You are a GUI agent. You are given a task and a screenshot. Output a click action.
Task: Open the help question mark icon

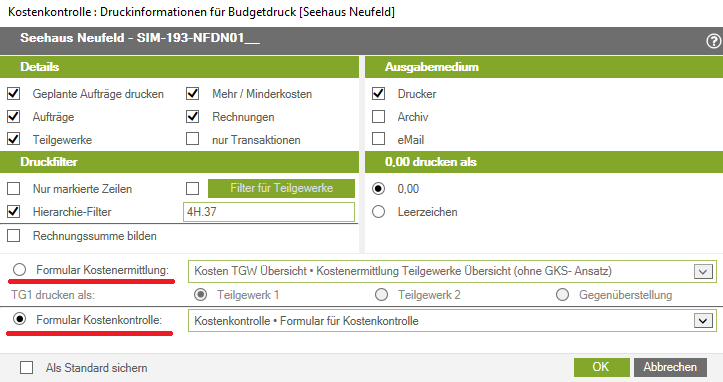tap(713, 41)
